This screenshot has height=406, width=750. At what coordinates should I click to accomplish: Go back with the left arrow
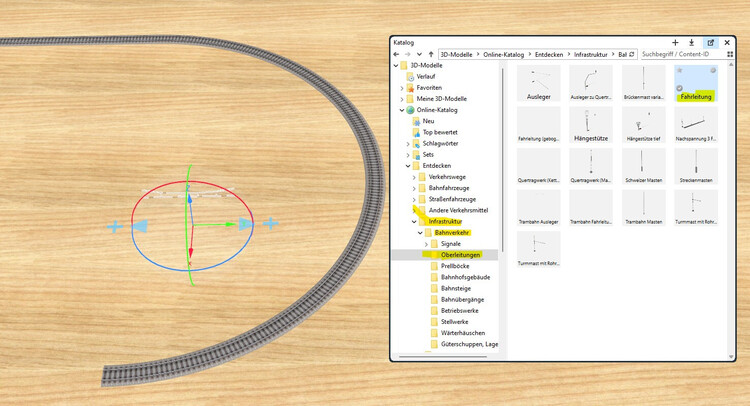396,55
